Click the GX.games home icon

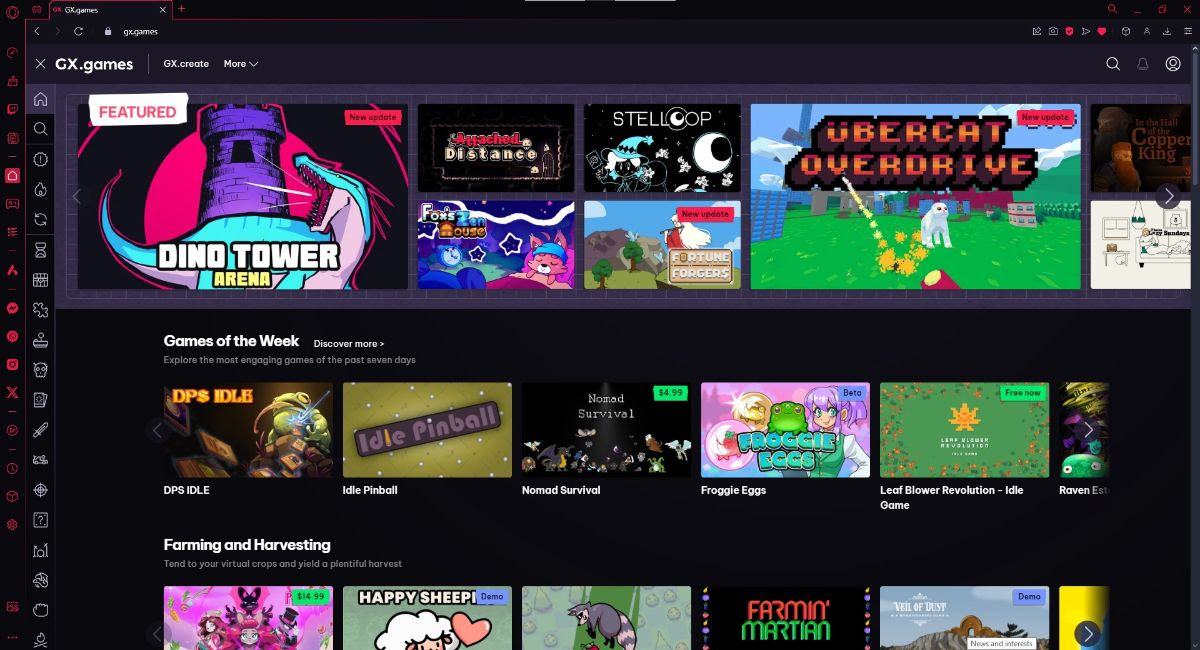click(x=40, y=99)
